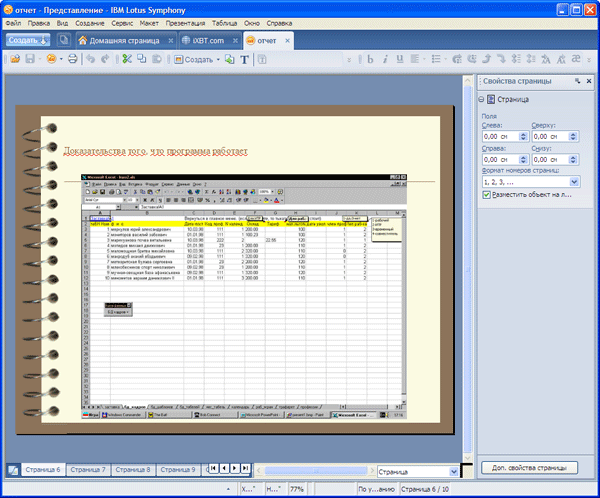This screenshot has height=498, width=600.
Task: Click the blue Создать button in tab bar
Action: [x=28, y=40]
